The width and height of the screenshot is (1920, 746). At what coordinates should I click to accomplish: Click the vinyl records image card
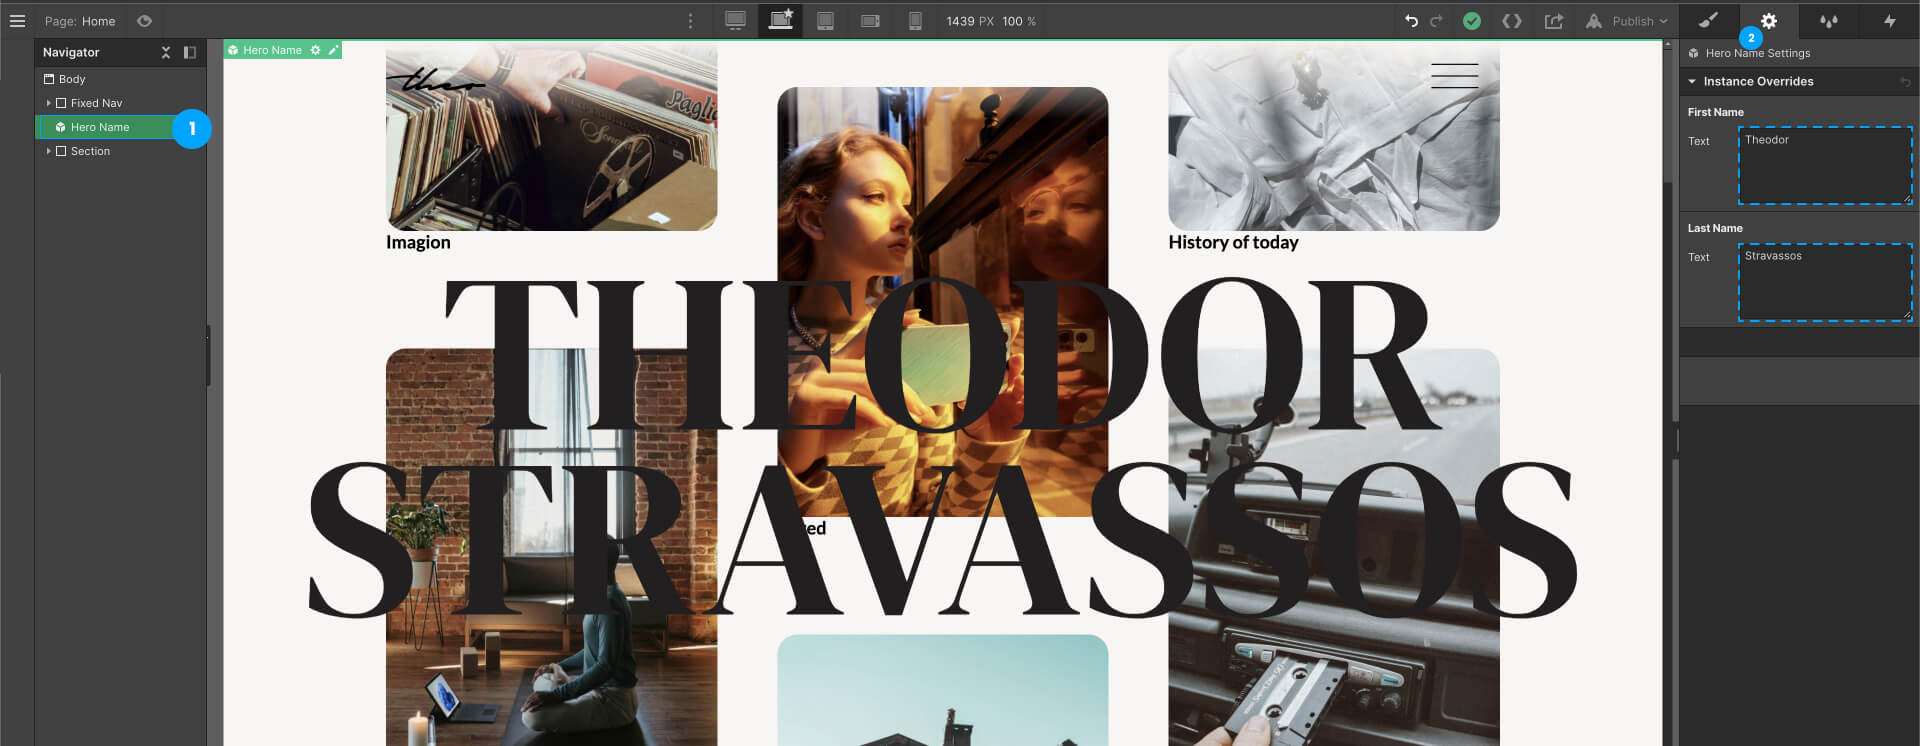[551, 137]
